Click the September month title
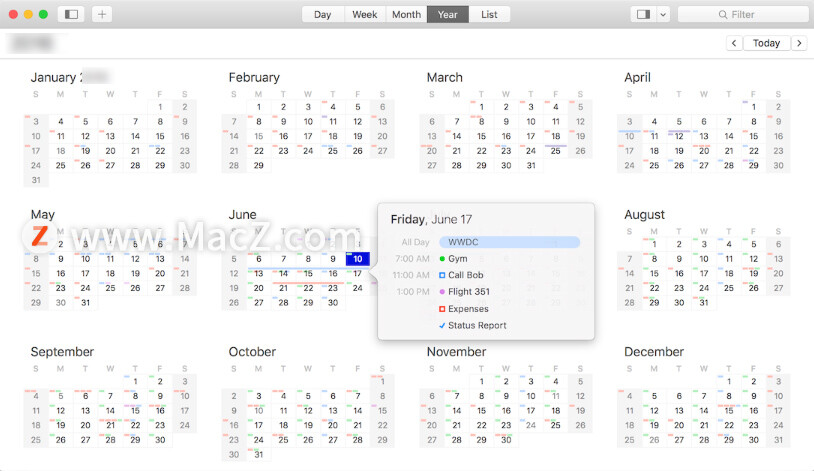The image size is (814, 471). point(62,352)
